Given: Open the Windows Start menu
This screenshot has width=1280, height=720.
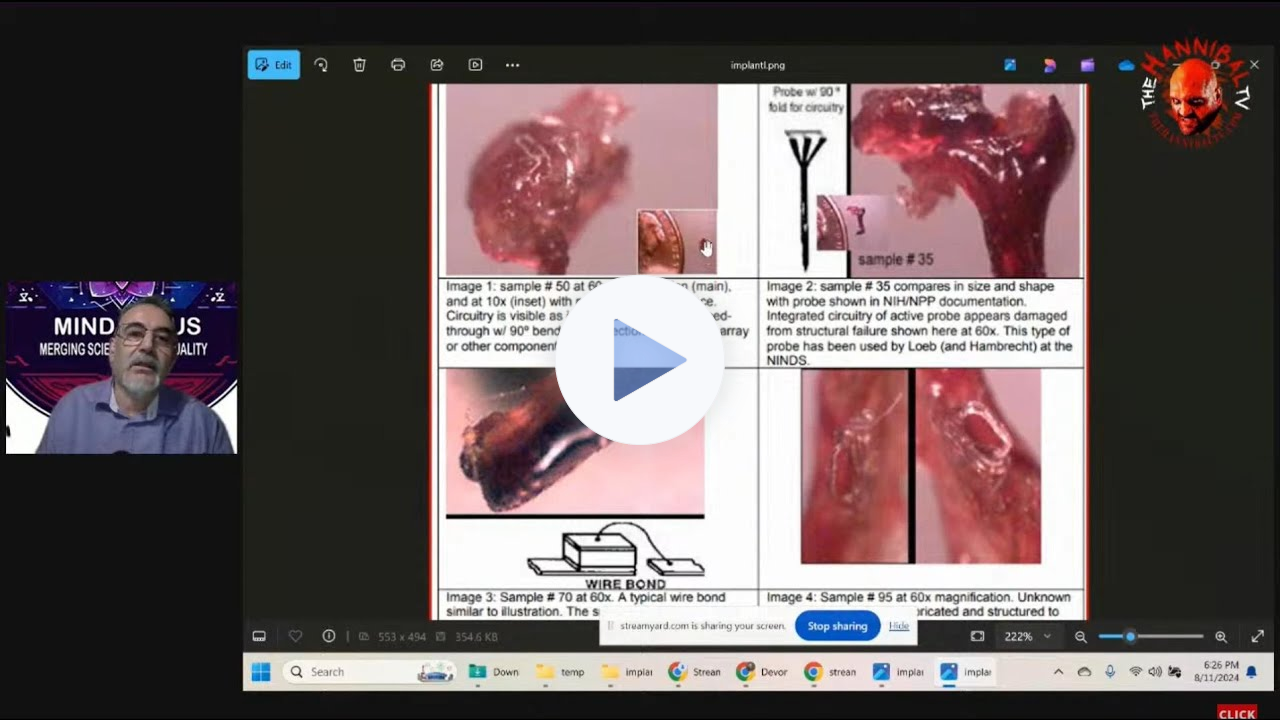Looking at the screenshot, I should coord(261,672).
